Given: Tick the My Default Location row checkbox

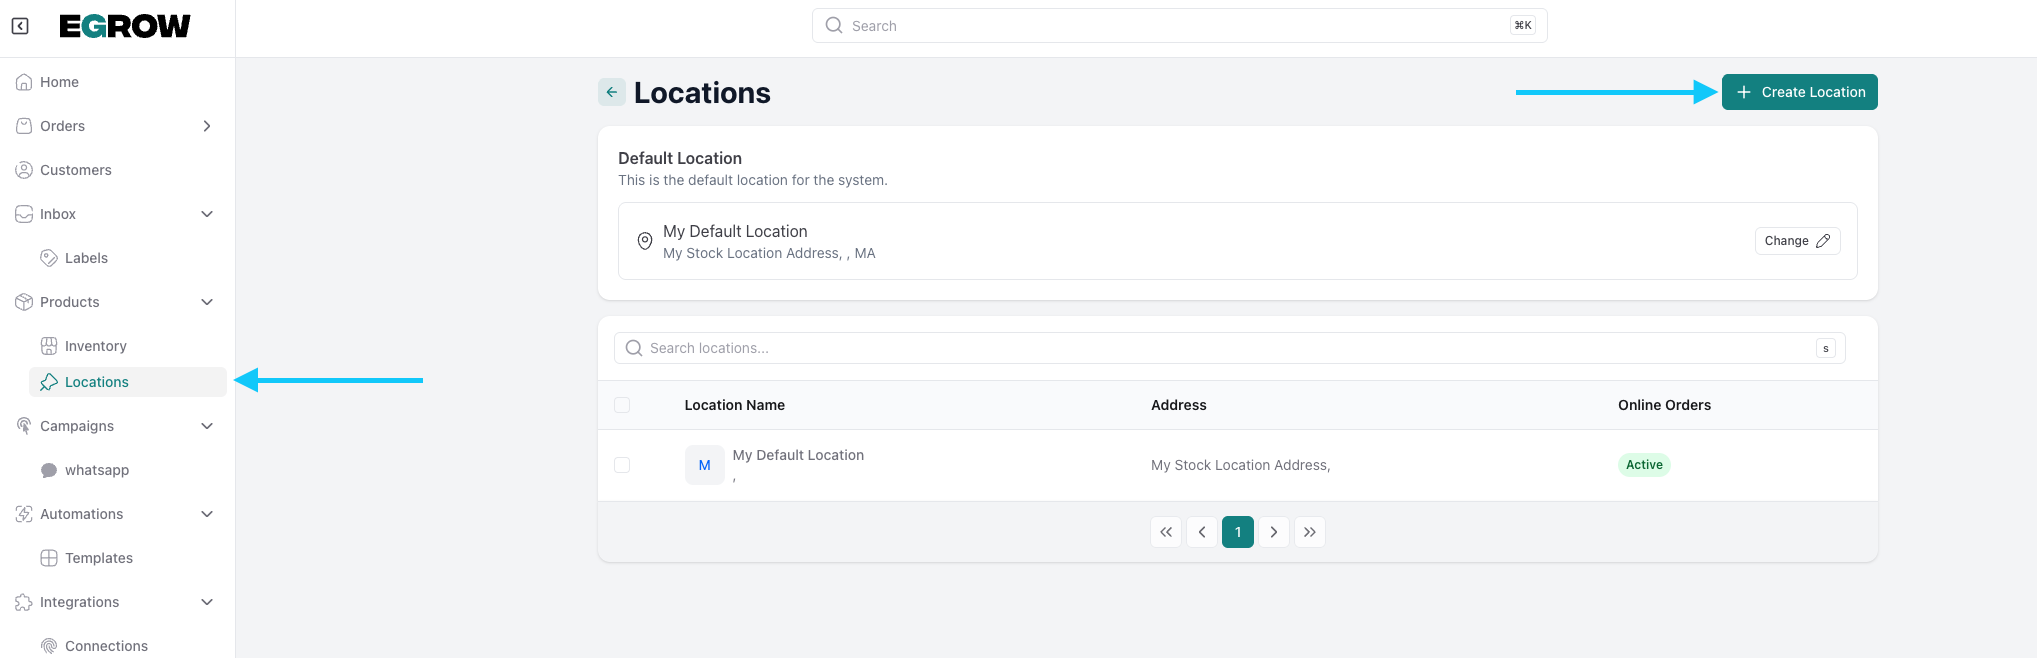Looking at the screenshot, I should point(622,465).
